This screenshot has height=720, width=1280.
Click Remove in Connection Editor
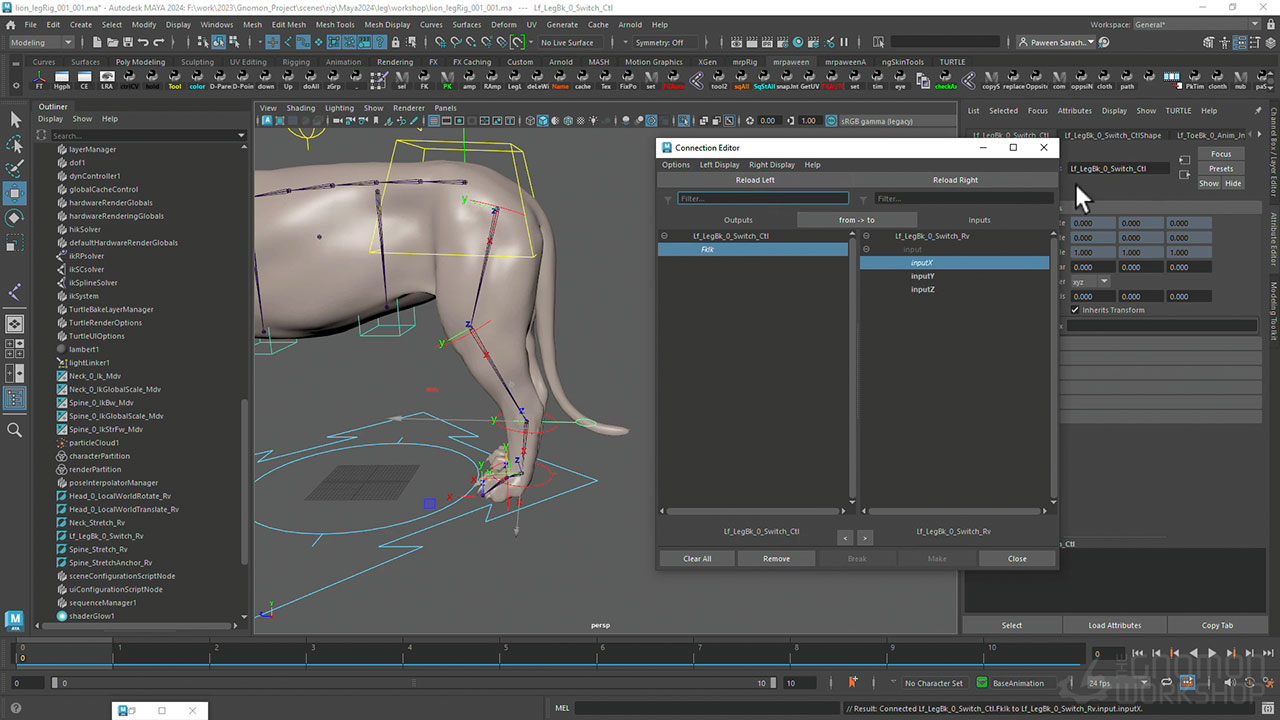776,559
